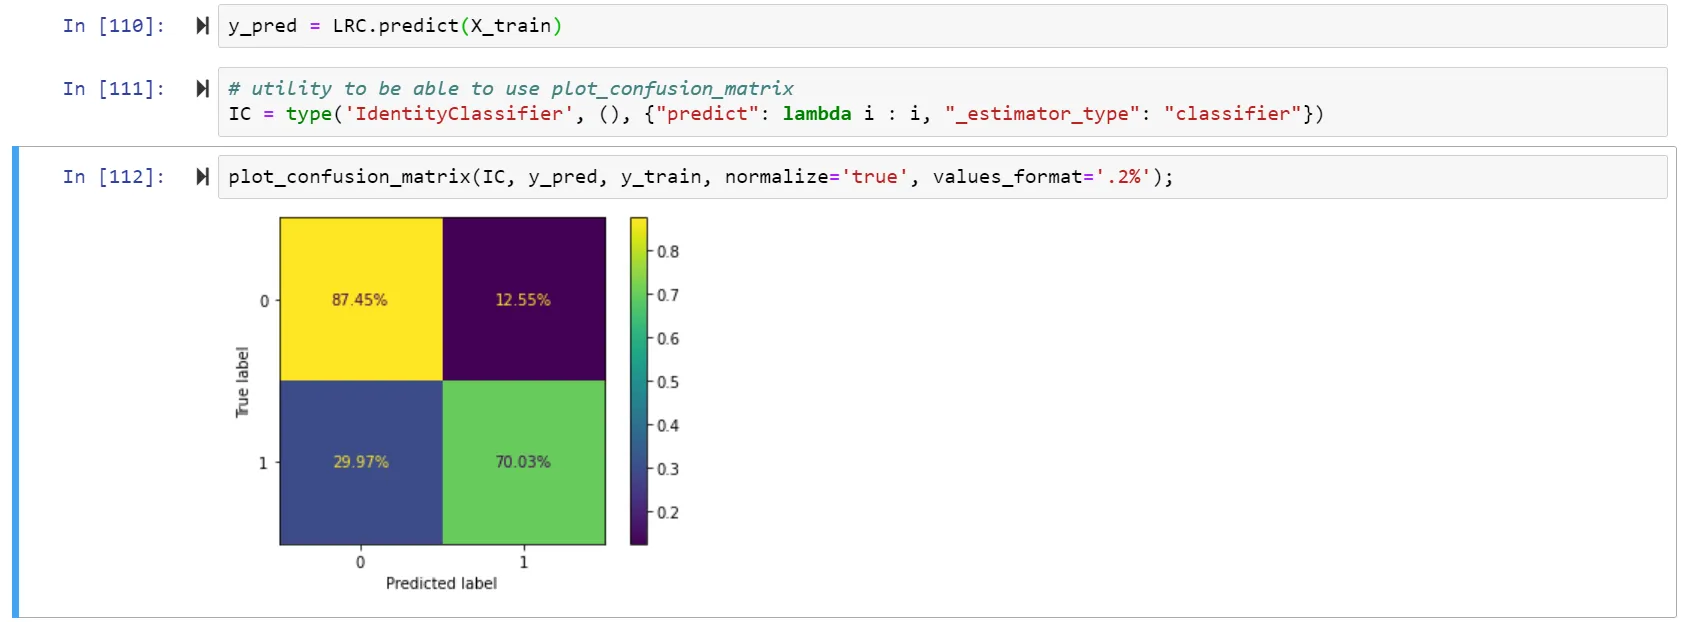
Task: Click the comment about plot_confusion_matrix utility
Action: click(511, 89)
